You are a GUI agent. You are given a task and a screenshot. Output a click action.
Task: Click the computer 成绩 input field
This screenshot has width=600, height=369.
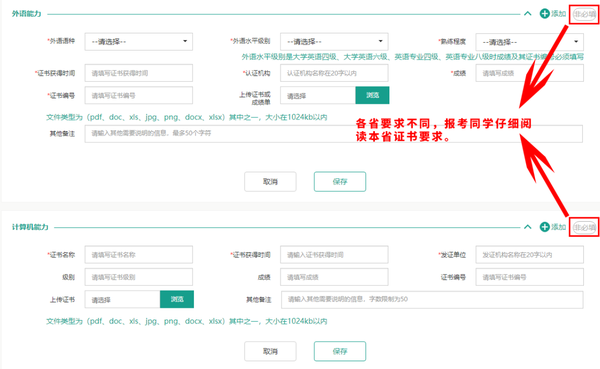334,277
